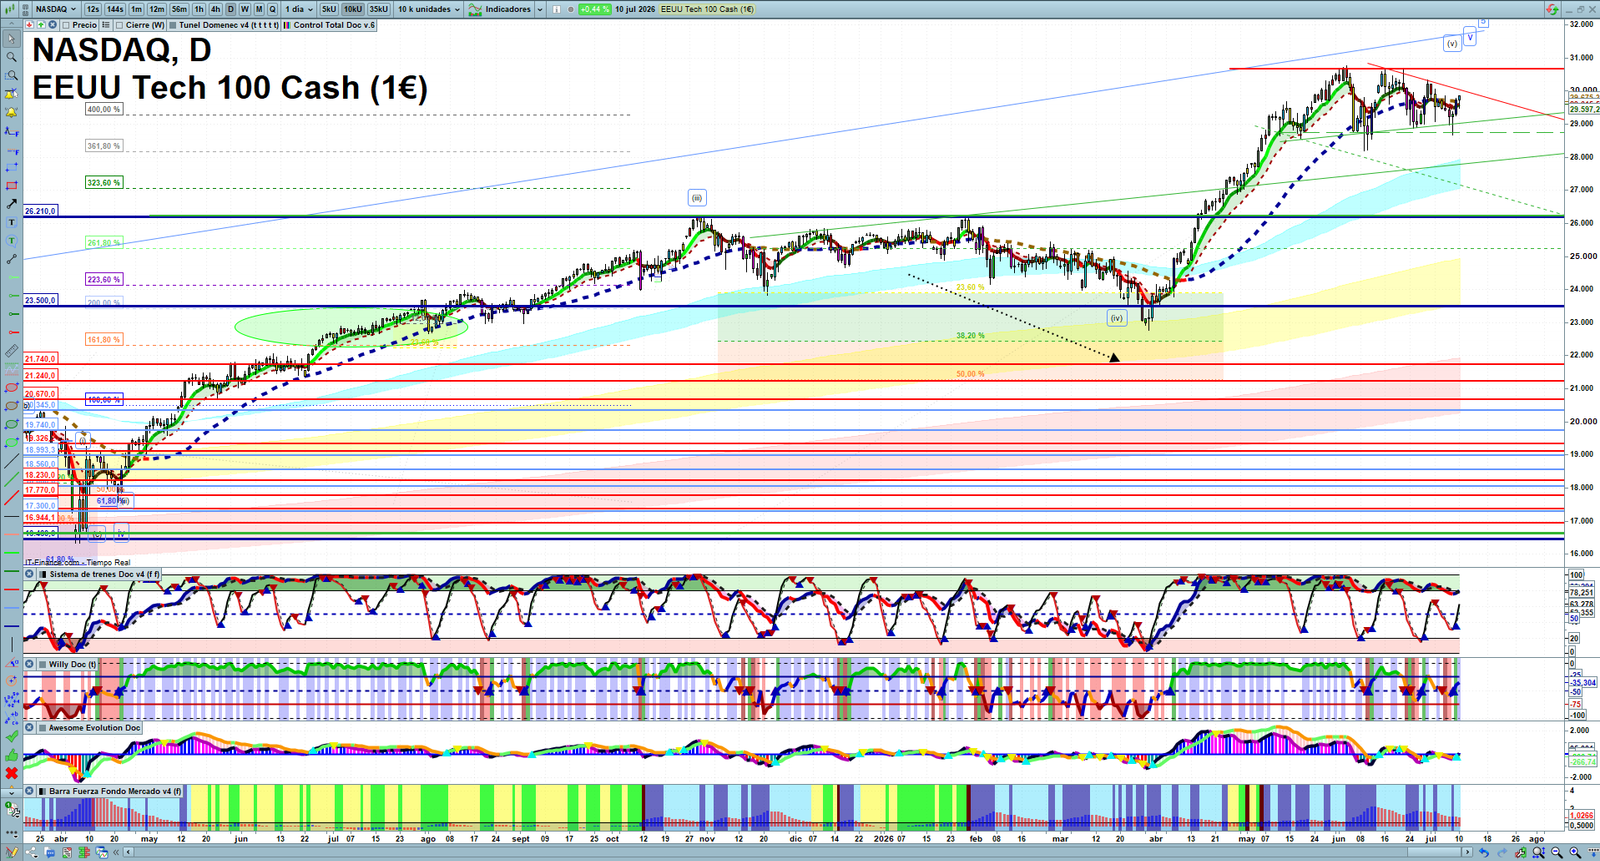
Task: Select the black arrow drawing tool
Action: (11, 204)
